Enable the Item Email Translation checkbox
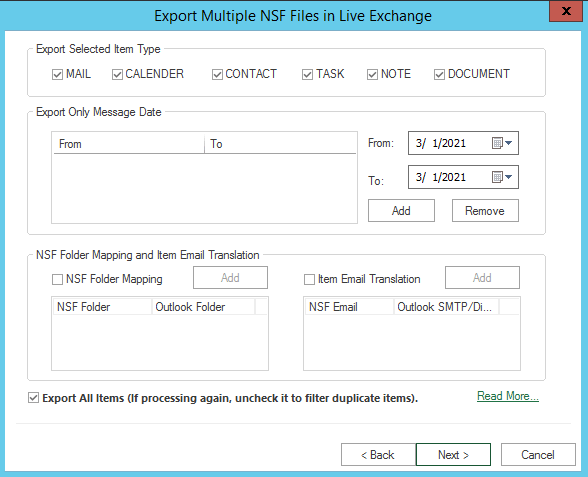588x477 pixels. (309, 279)
